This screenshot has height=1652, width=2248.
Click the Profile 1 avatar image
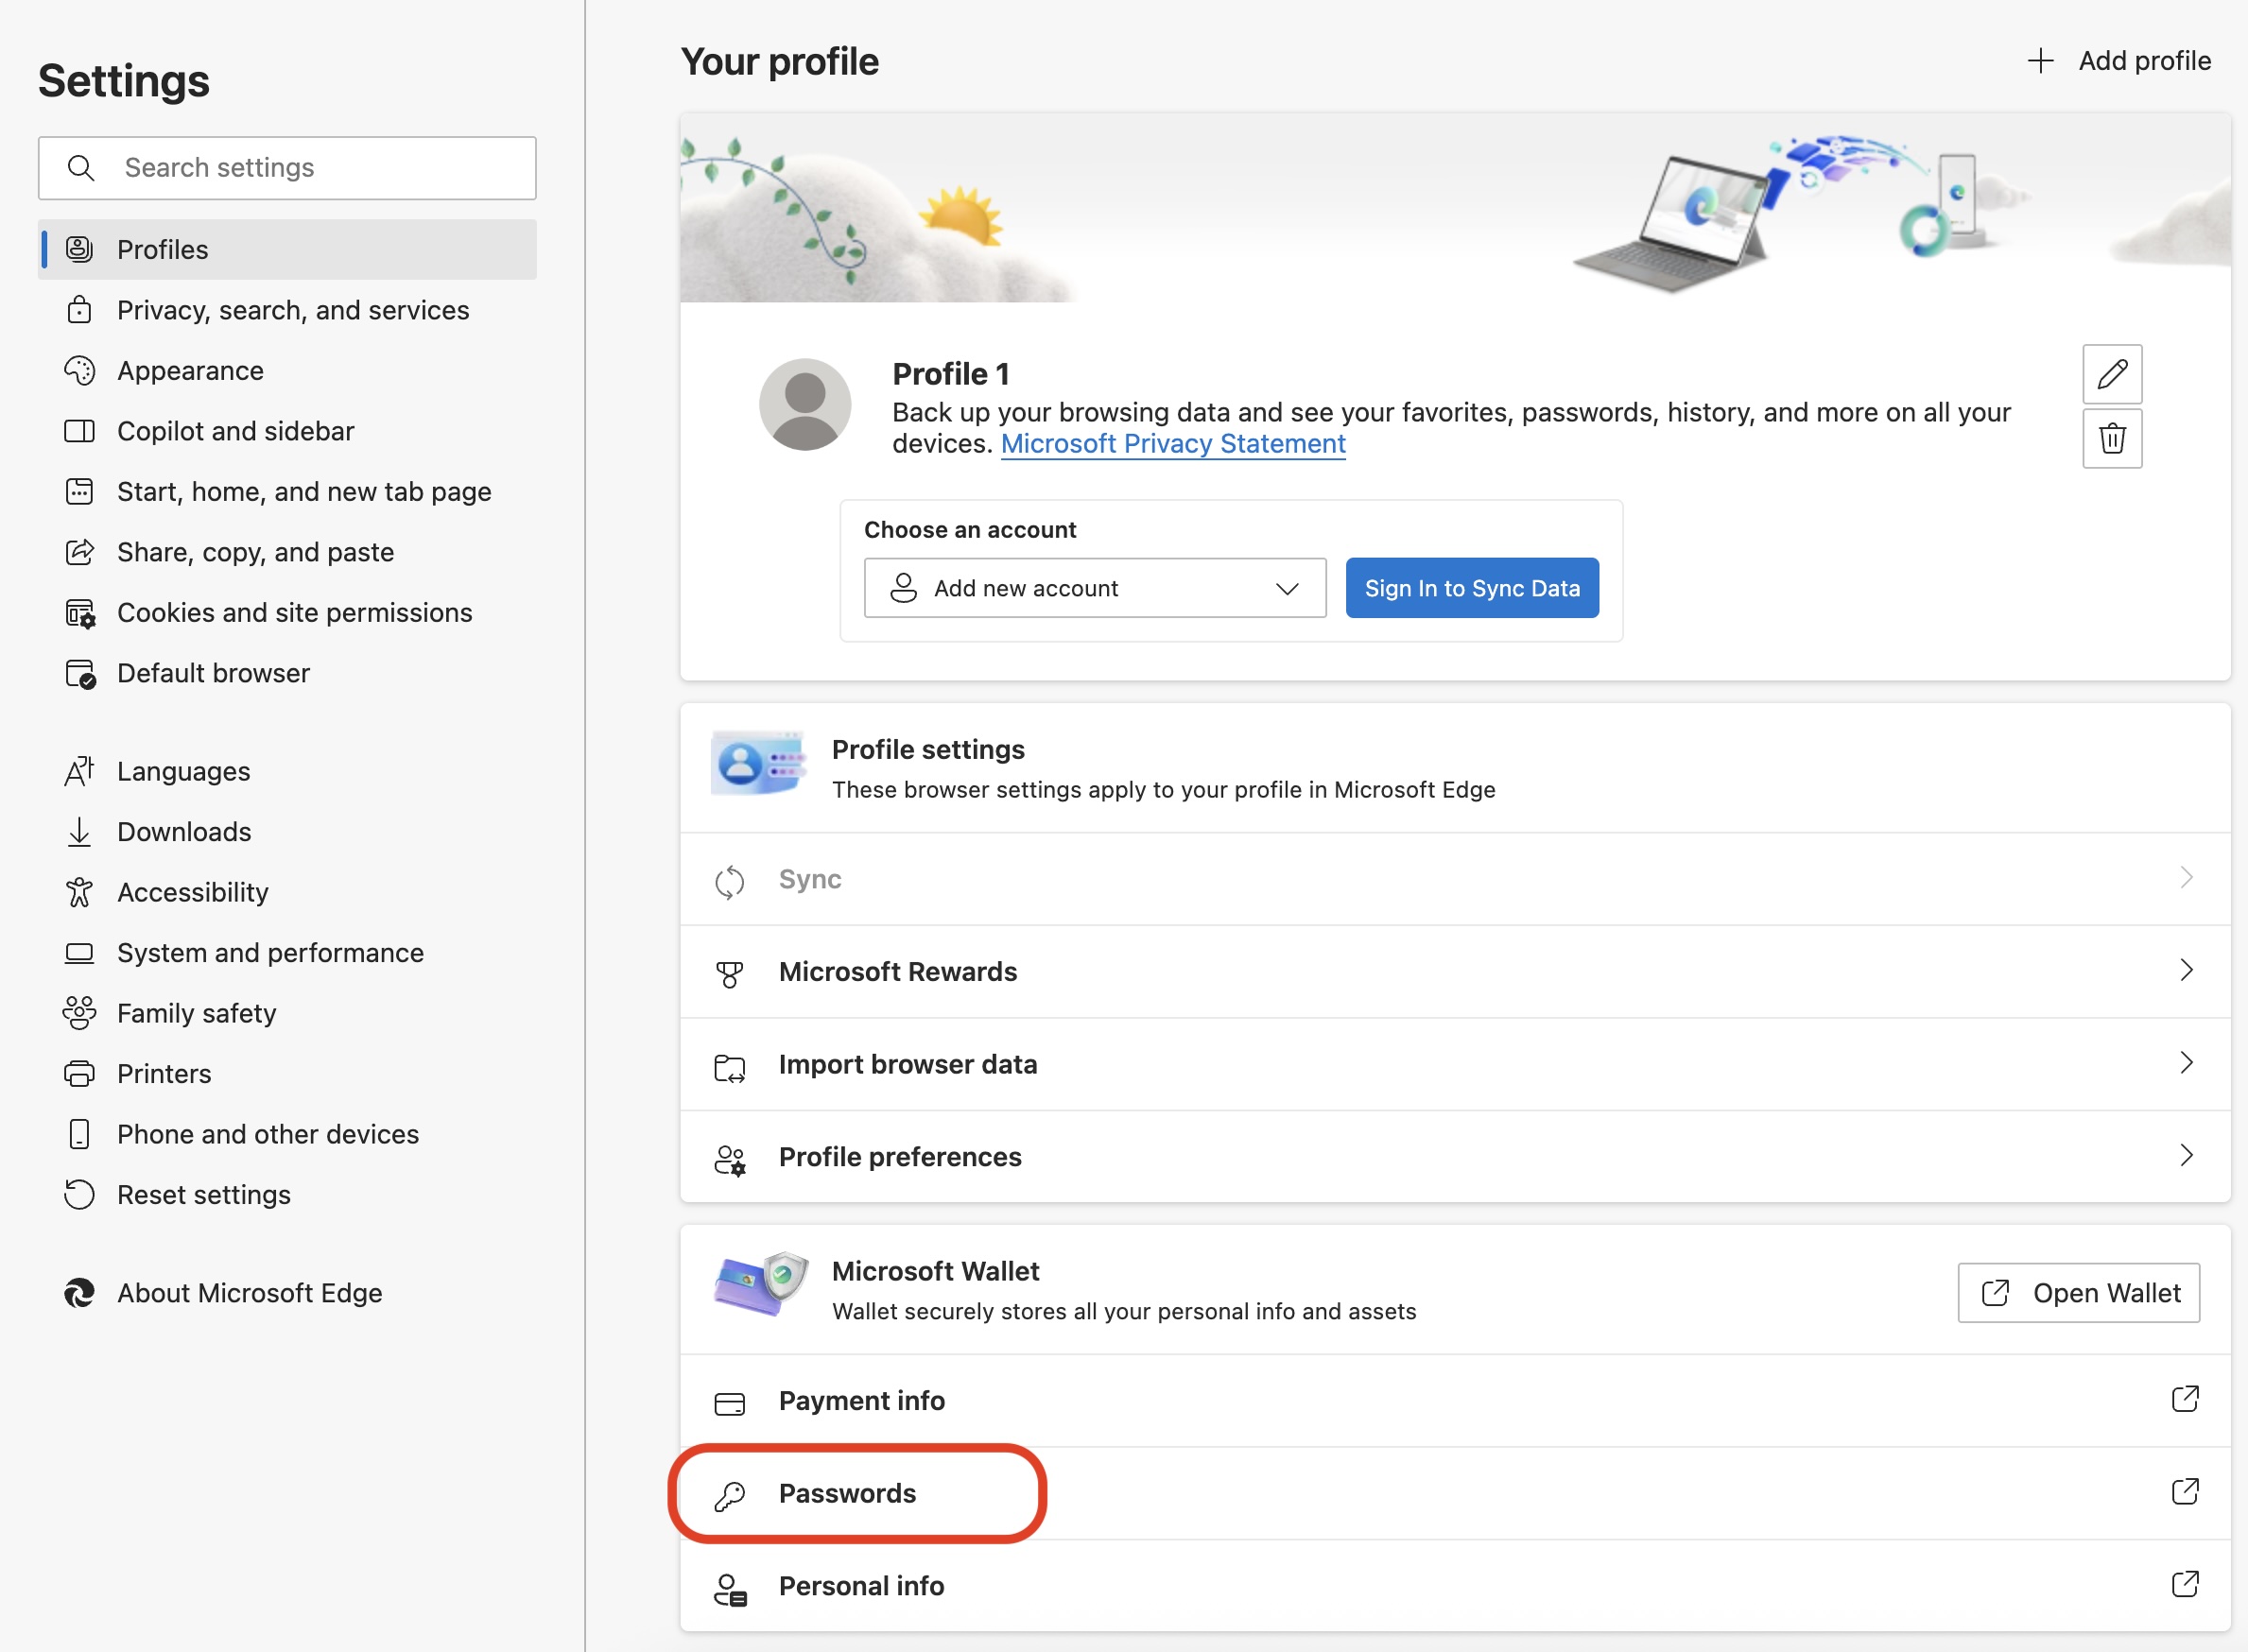[x=805, y=405]
